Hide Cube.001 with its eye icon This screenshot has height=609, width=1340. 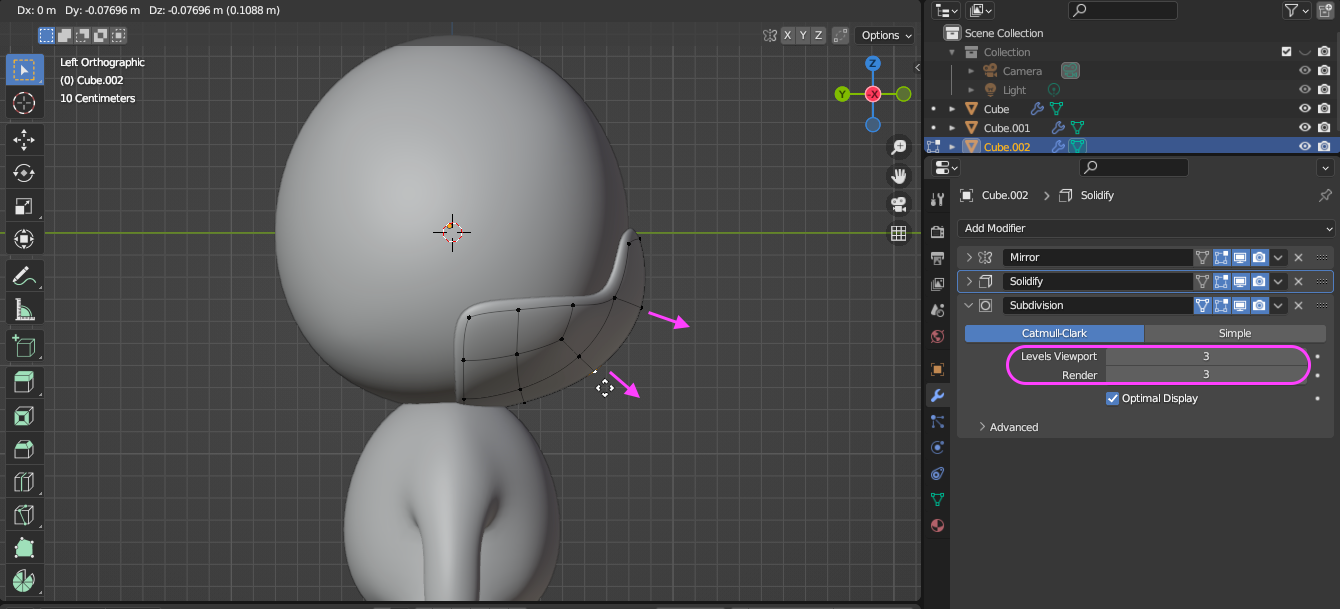[1304, 128]
